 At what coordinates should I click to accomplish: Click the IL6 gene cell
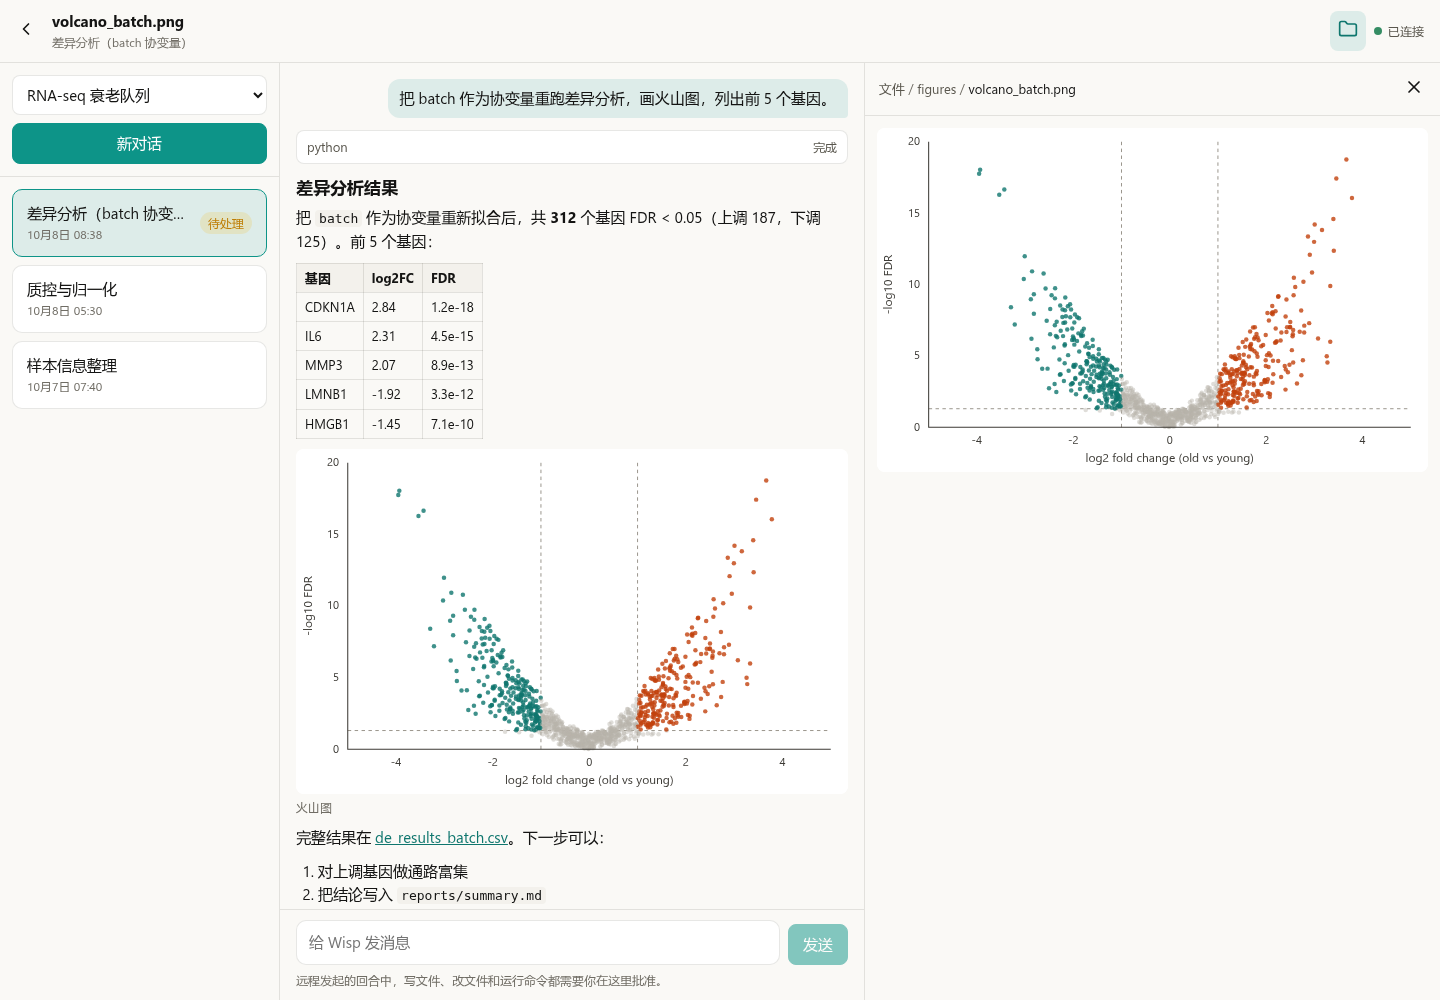click(x=330, y=336)
